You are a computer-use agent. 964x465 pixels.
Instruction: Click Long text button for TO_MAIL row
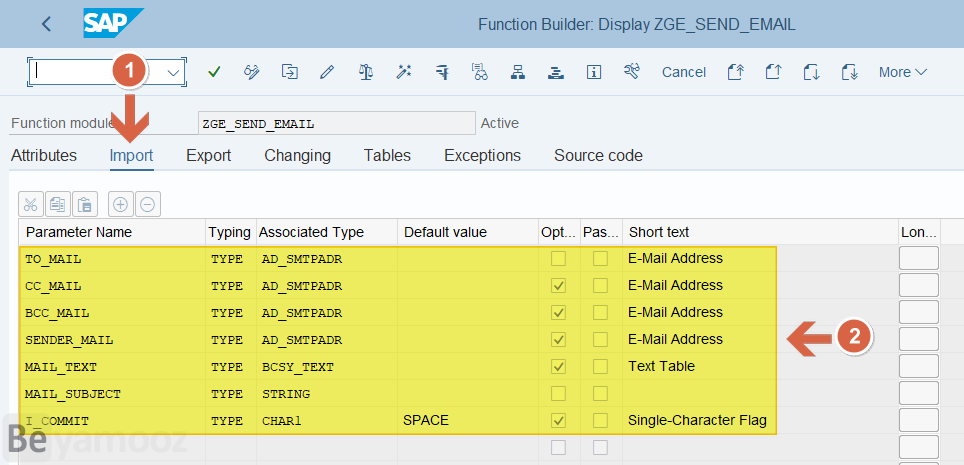pos(919,258)
